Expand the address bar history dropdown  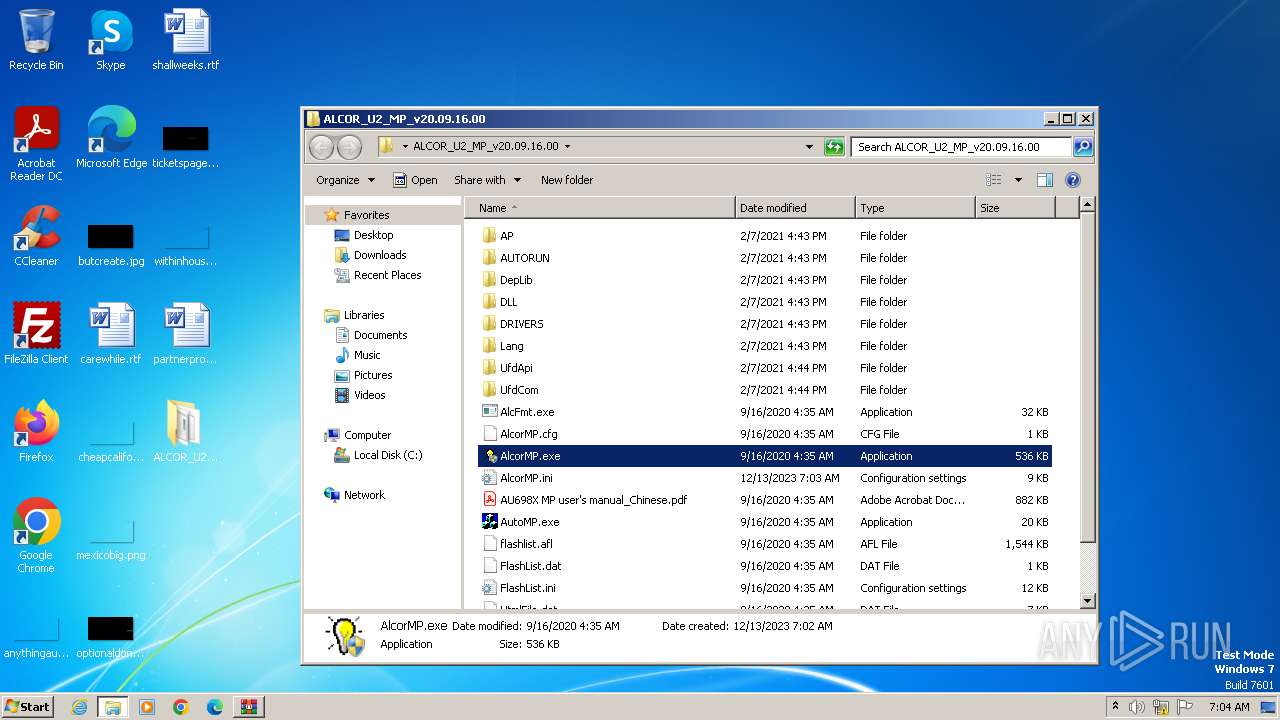coord(809,147)
